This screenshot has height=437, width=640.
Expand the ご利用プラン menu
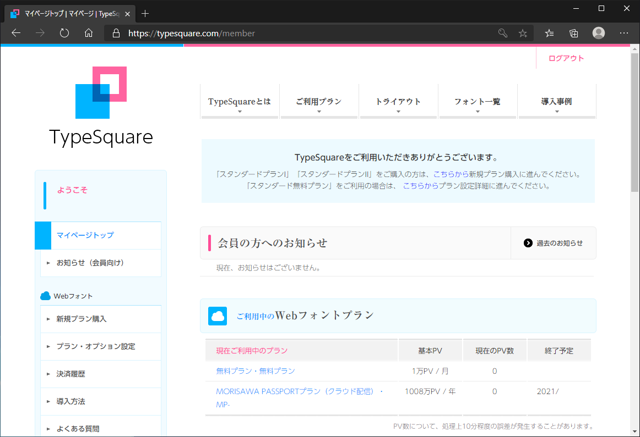pyautogui.click(x=319, y=101)
